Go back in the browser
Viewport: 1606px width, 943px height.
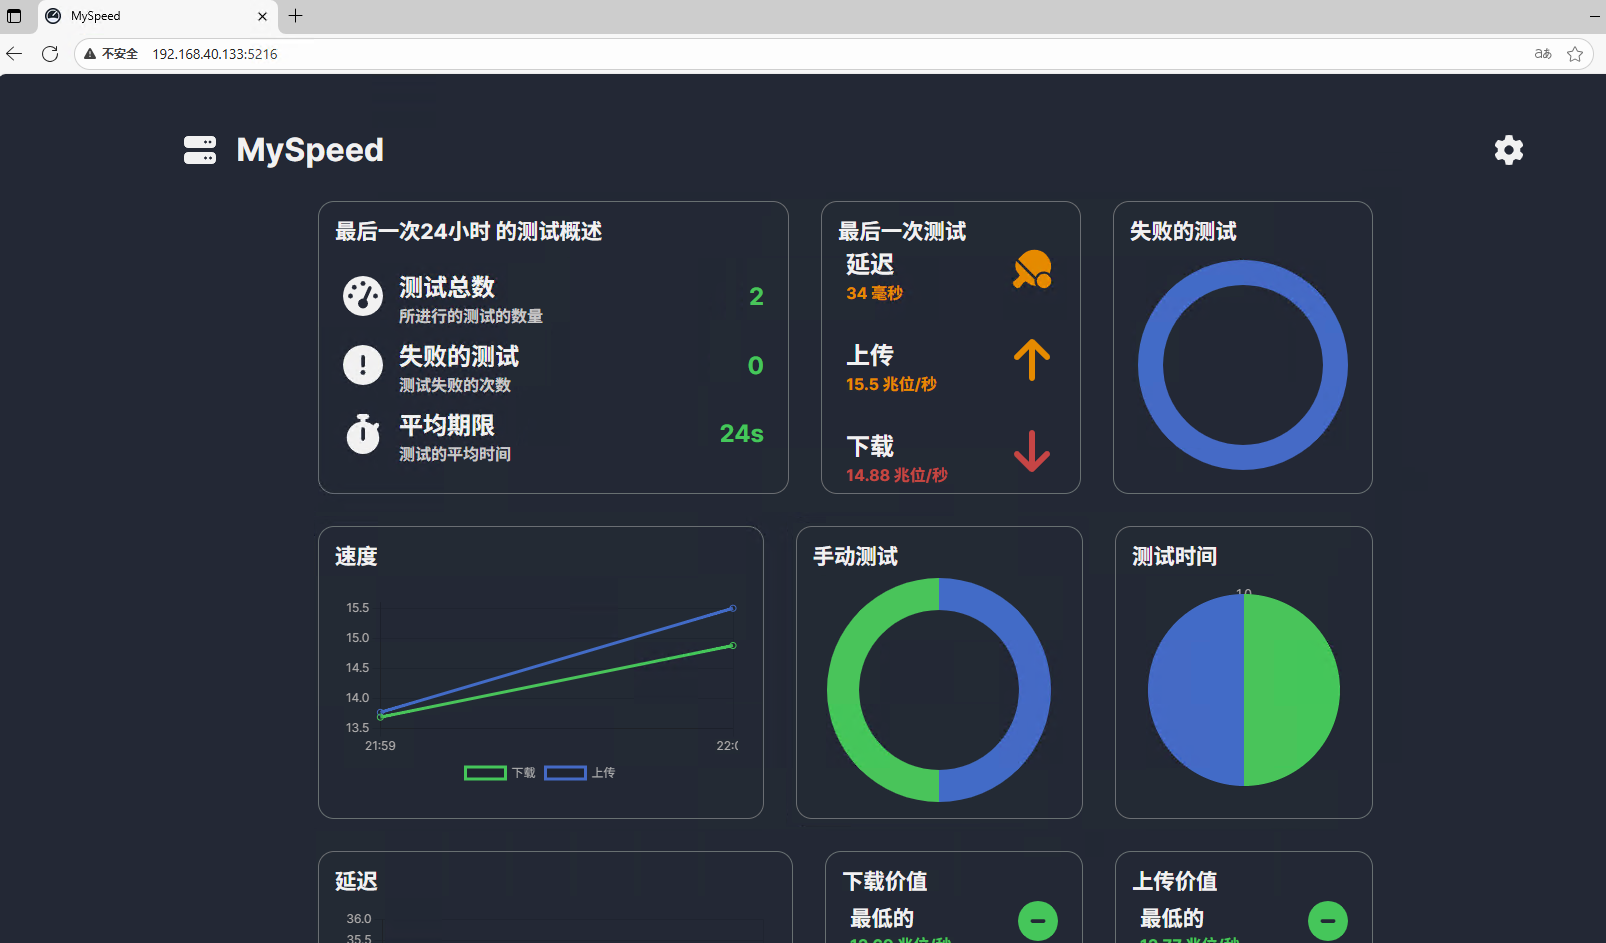[14, 54]
